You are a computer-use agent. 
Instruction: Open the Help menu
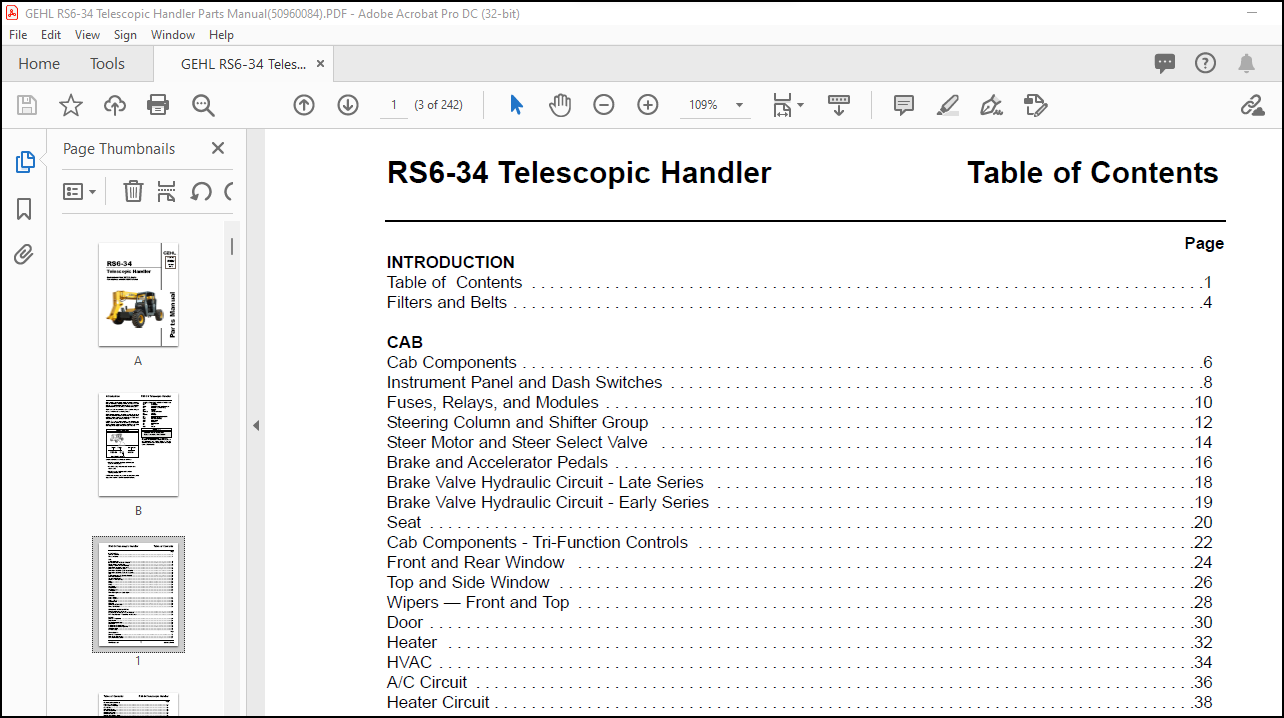221,34
